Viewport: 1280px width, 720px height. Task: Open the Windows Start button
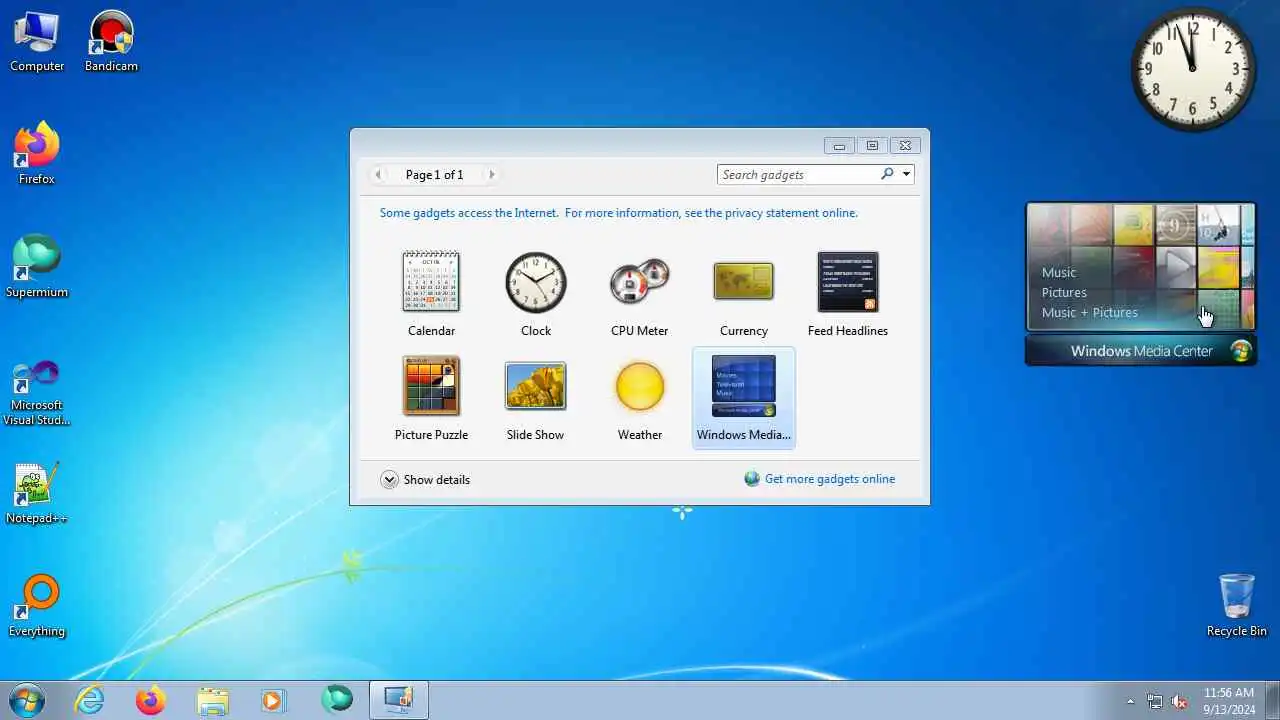point(27,700)
